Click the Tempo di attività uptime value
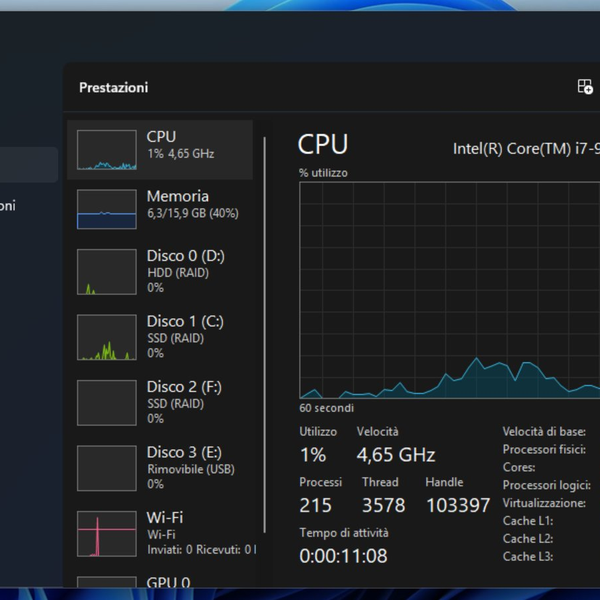The width and height of the screenshot is (600, 600). (x=343, y=556)
